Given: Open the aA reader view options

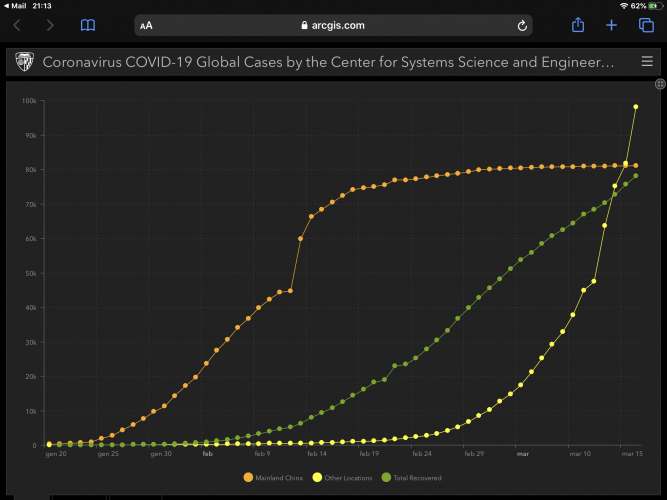Looking at the screenshot, I should click(147, 26).
